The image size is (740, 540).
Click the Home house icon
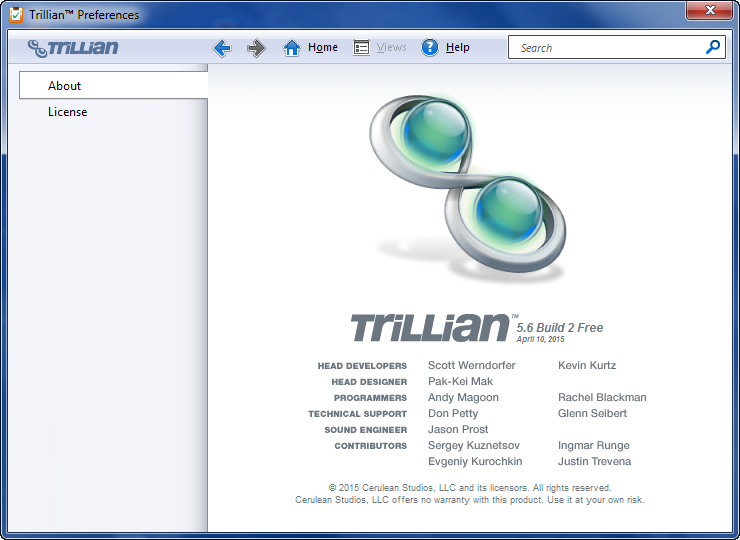[292, 48]
